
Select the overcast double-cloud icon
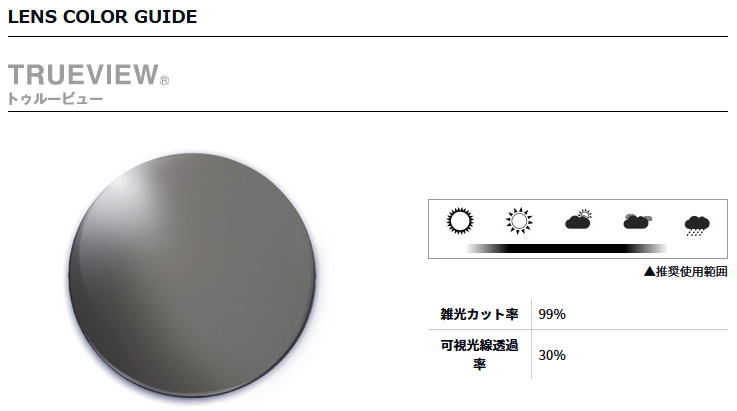tap(638, 221)
